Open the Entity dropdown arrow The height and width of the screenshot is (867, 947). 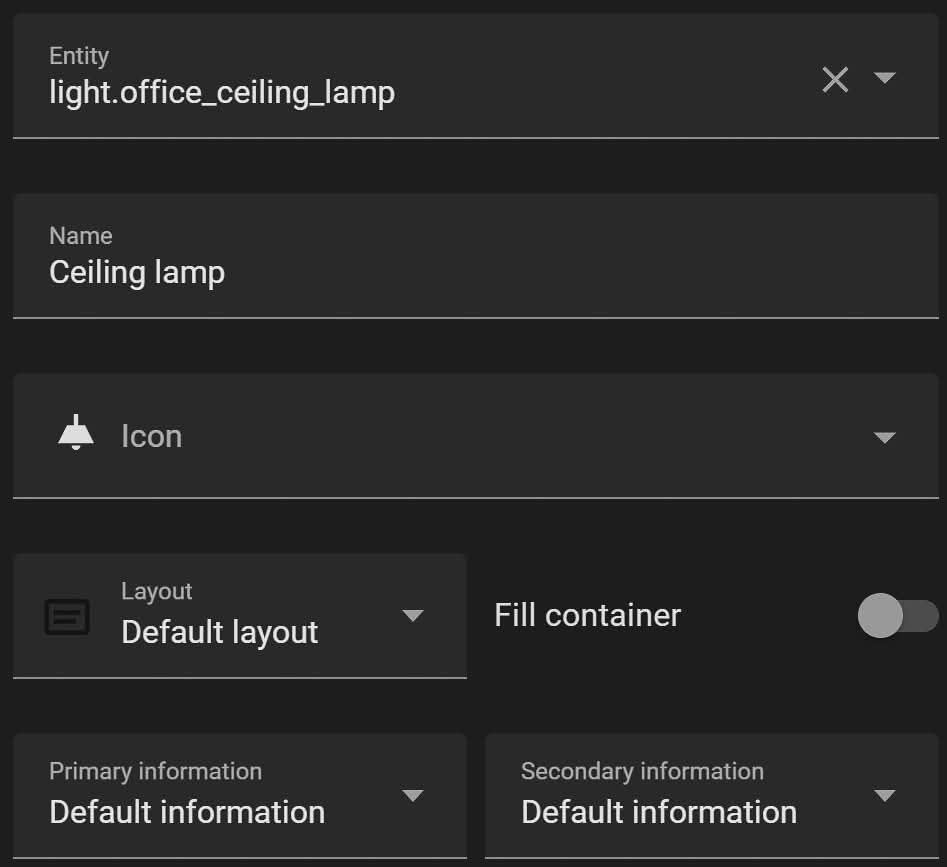(884, 77)
